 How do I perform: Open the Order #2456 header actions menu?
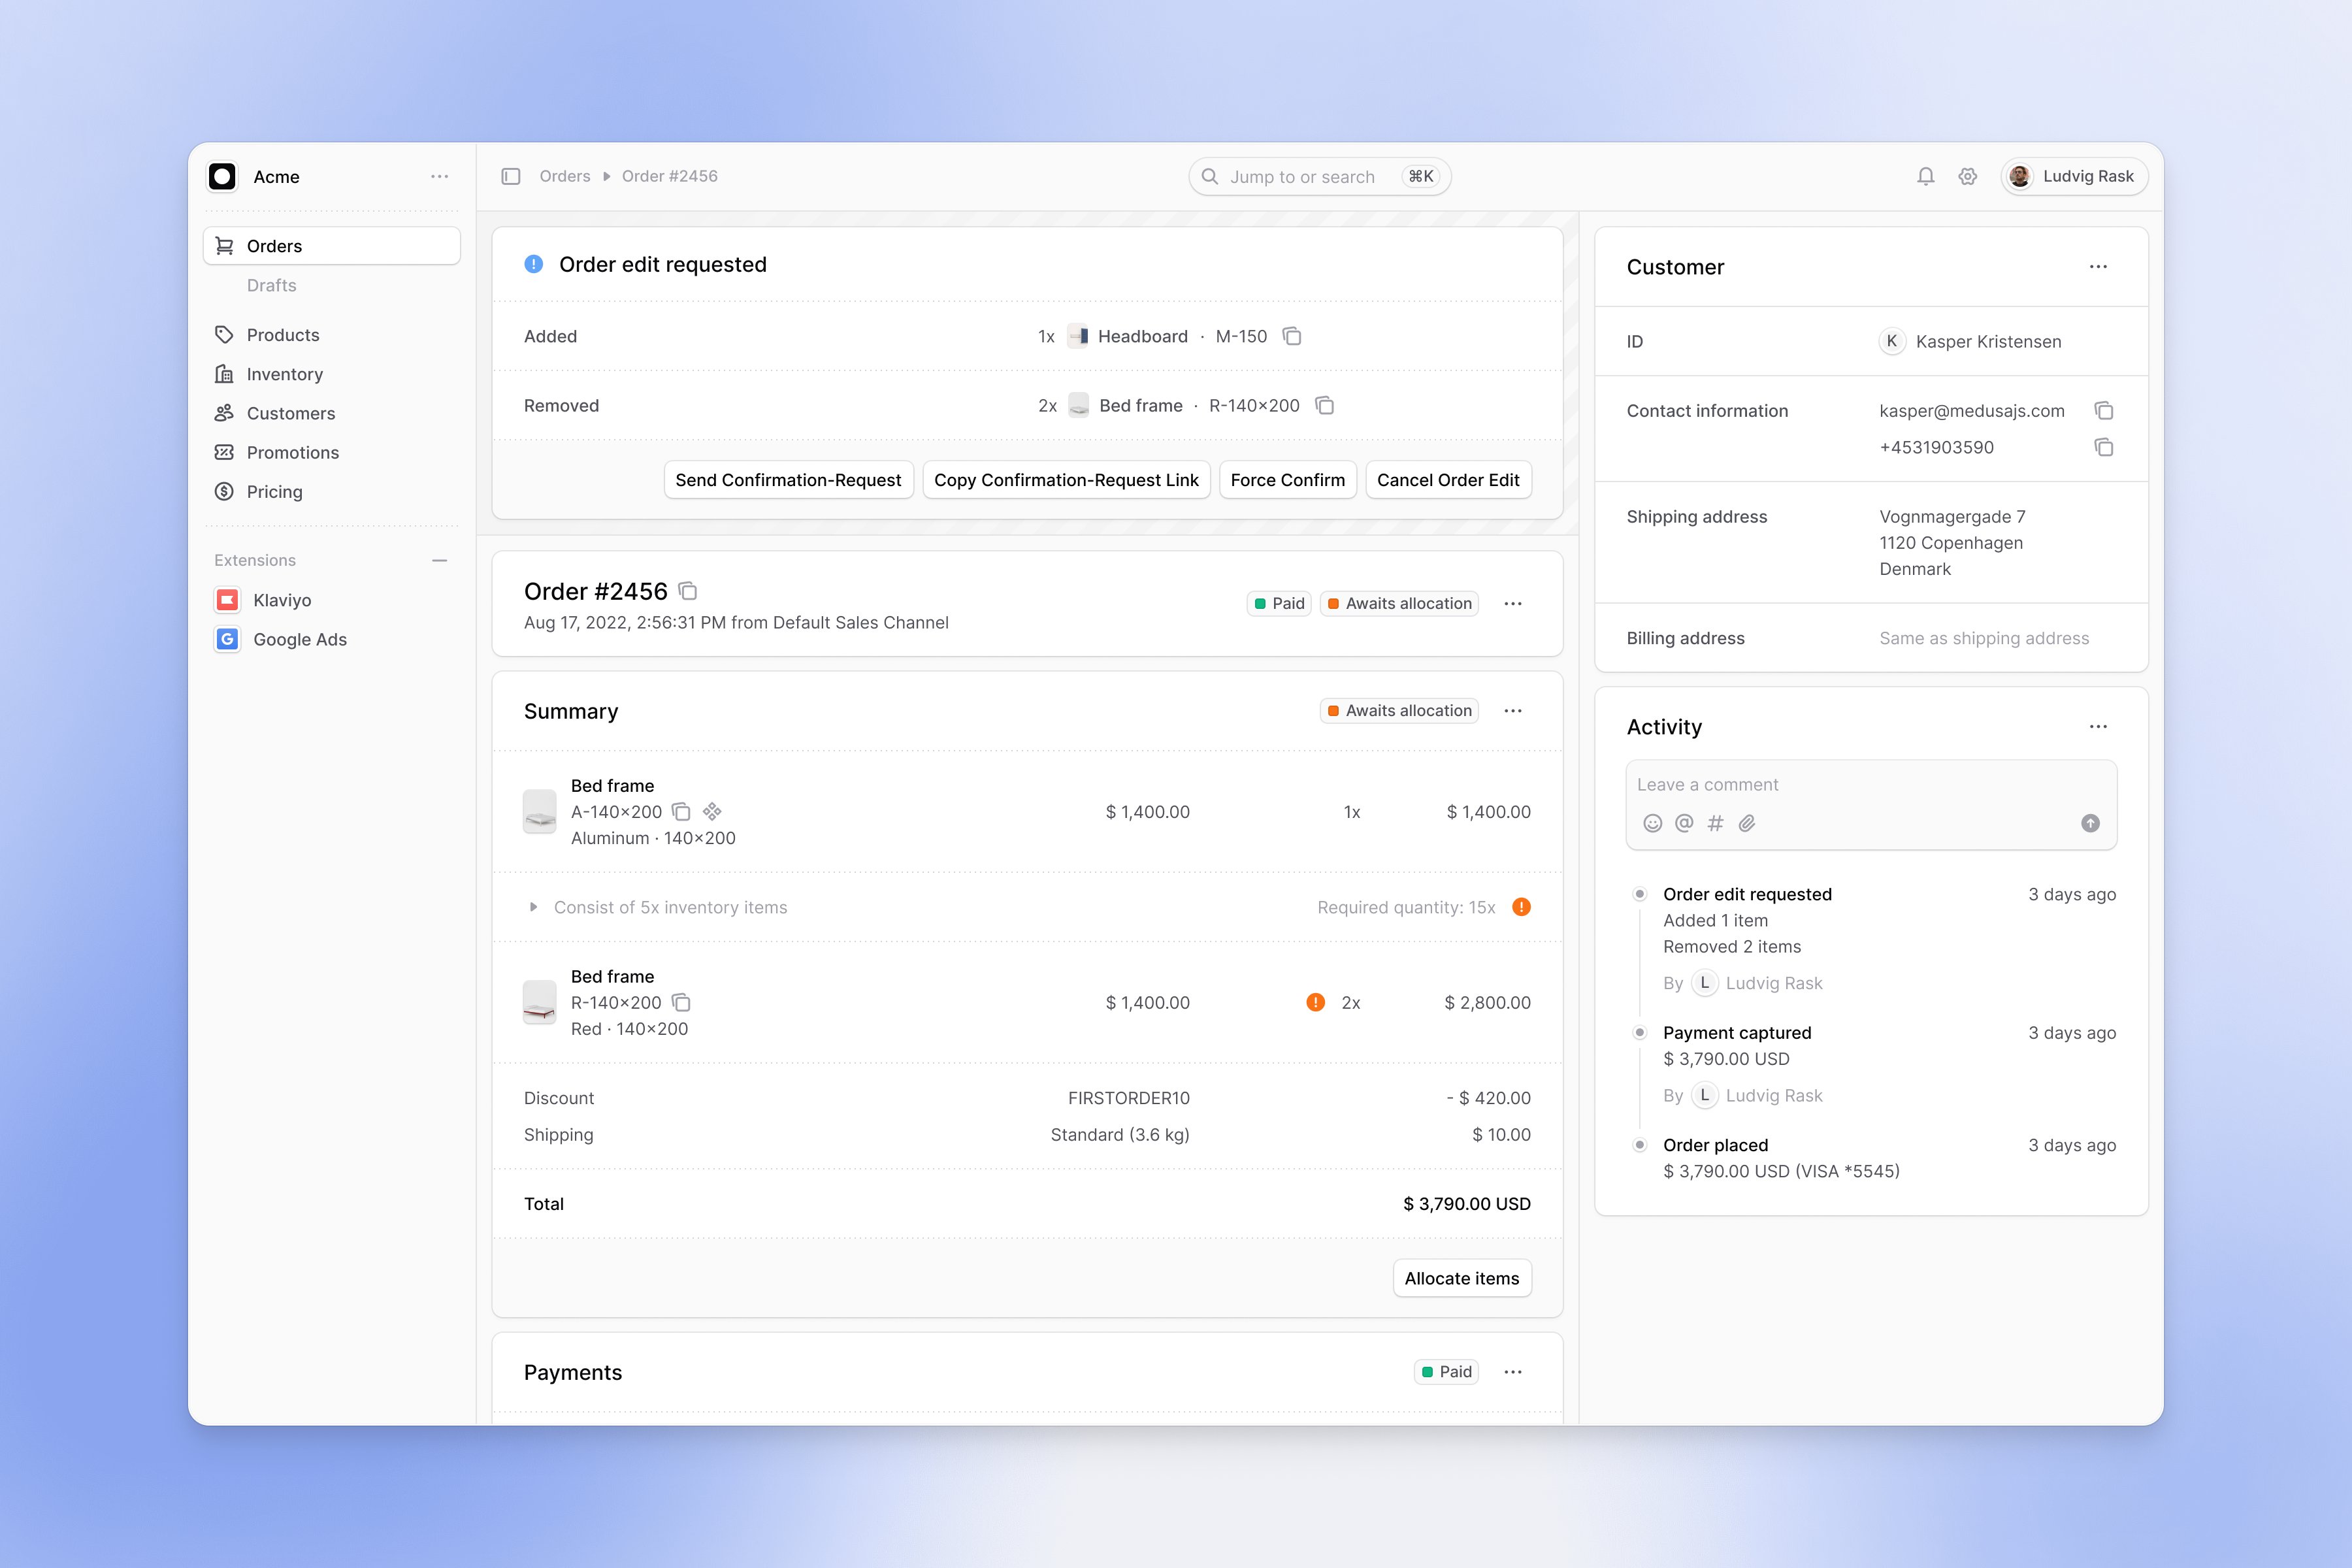(x=1513, y=604)
